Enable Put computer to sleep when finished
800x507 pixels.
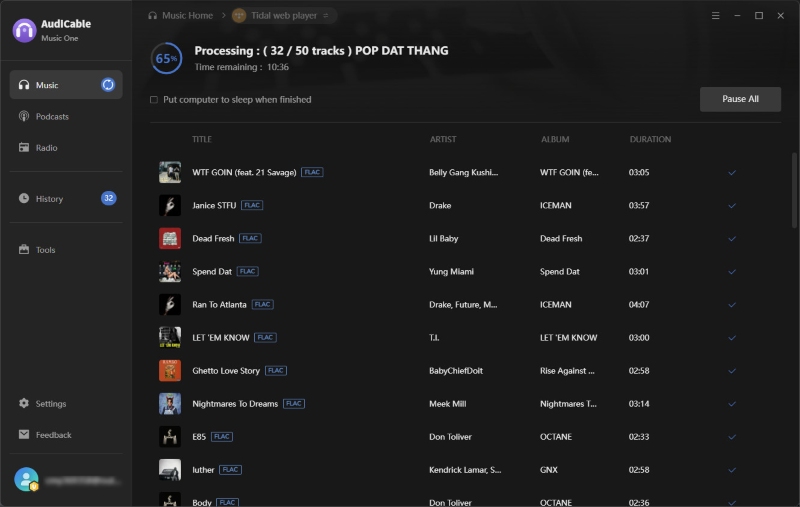click(x=154, y=99)
